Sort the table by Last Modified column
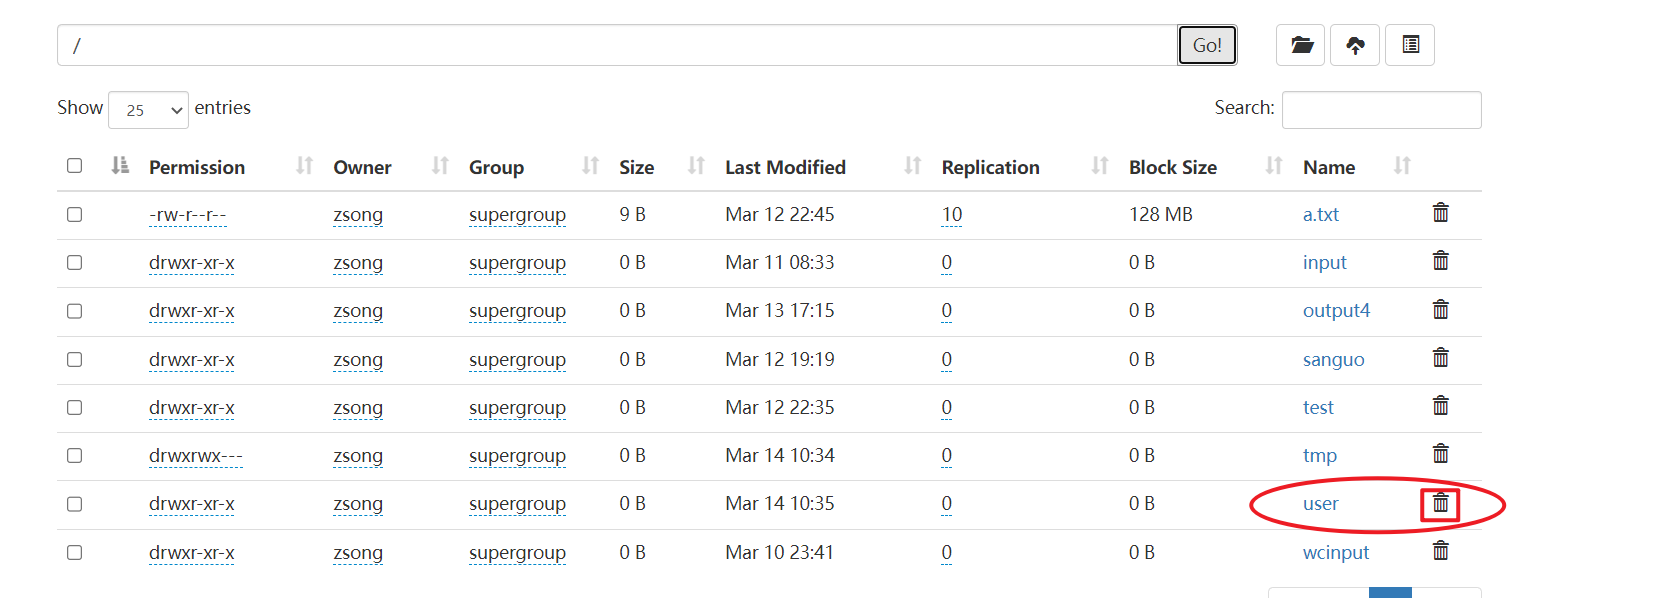The image size is (1675, 598). tap(785, 167)
